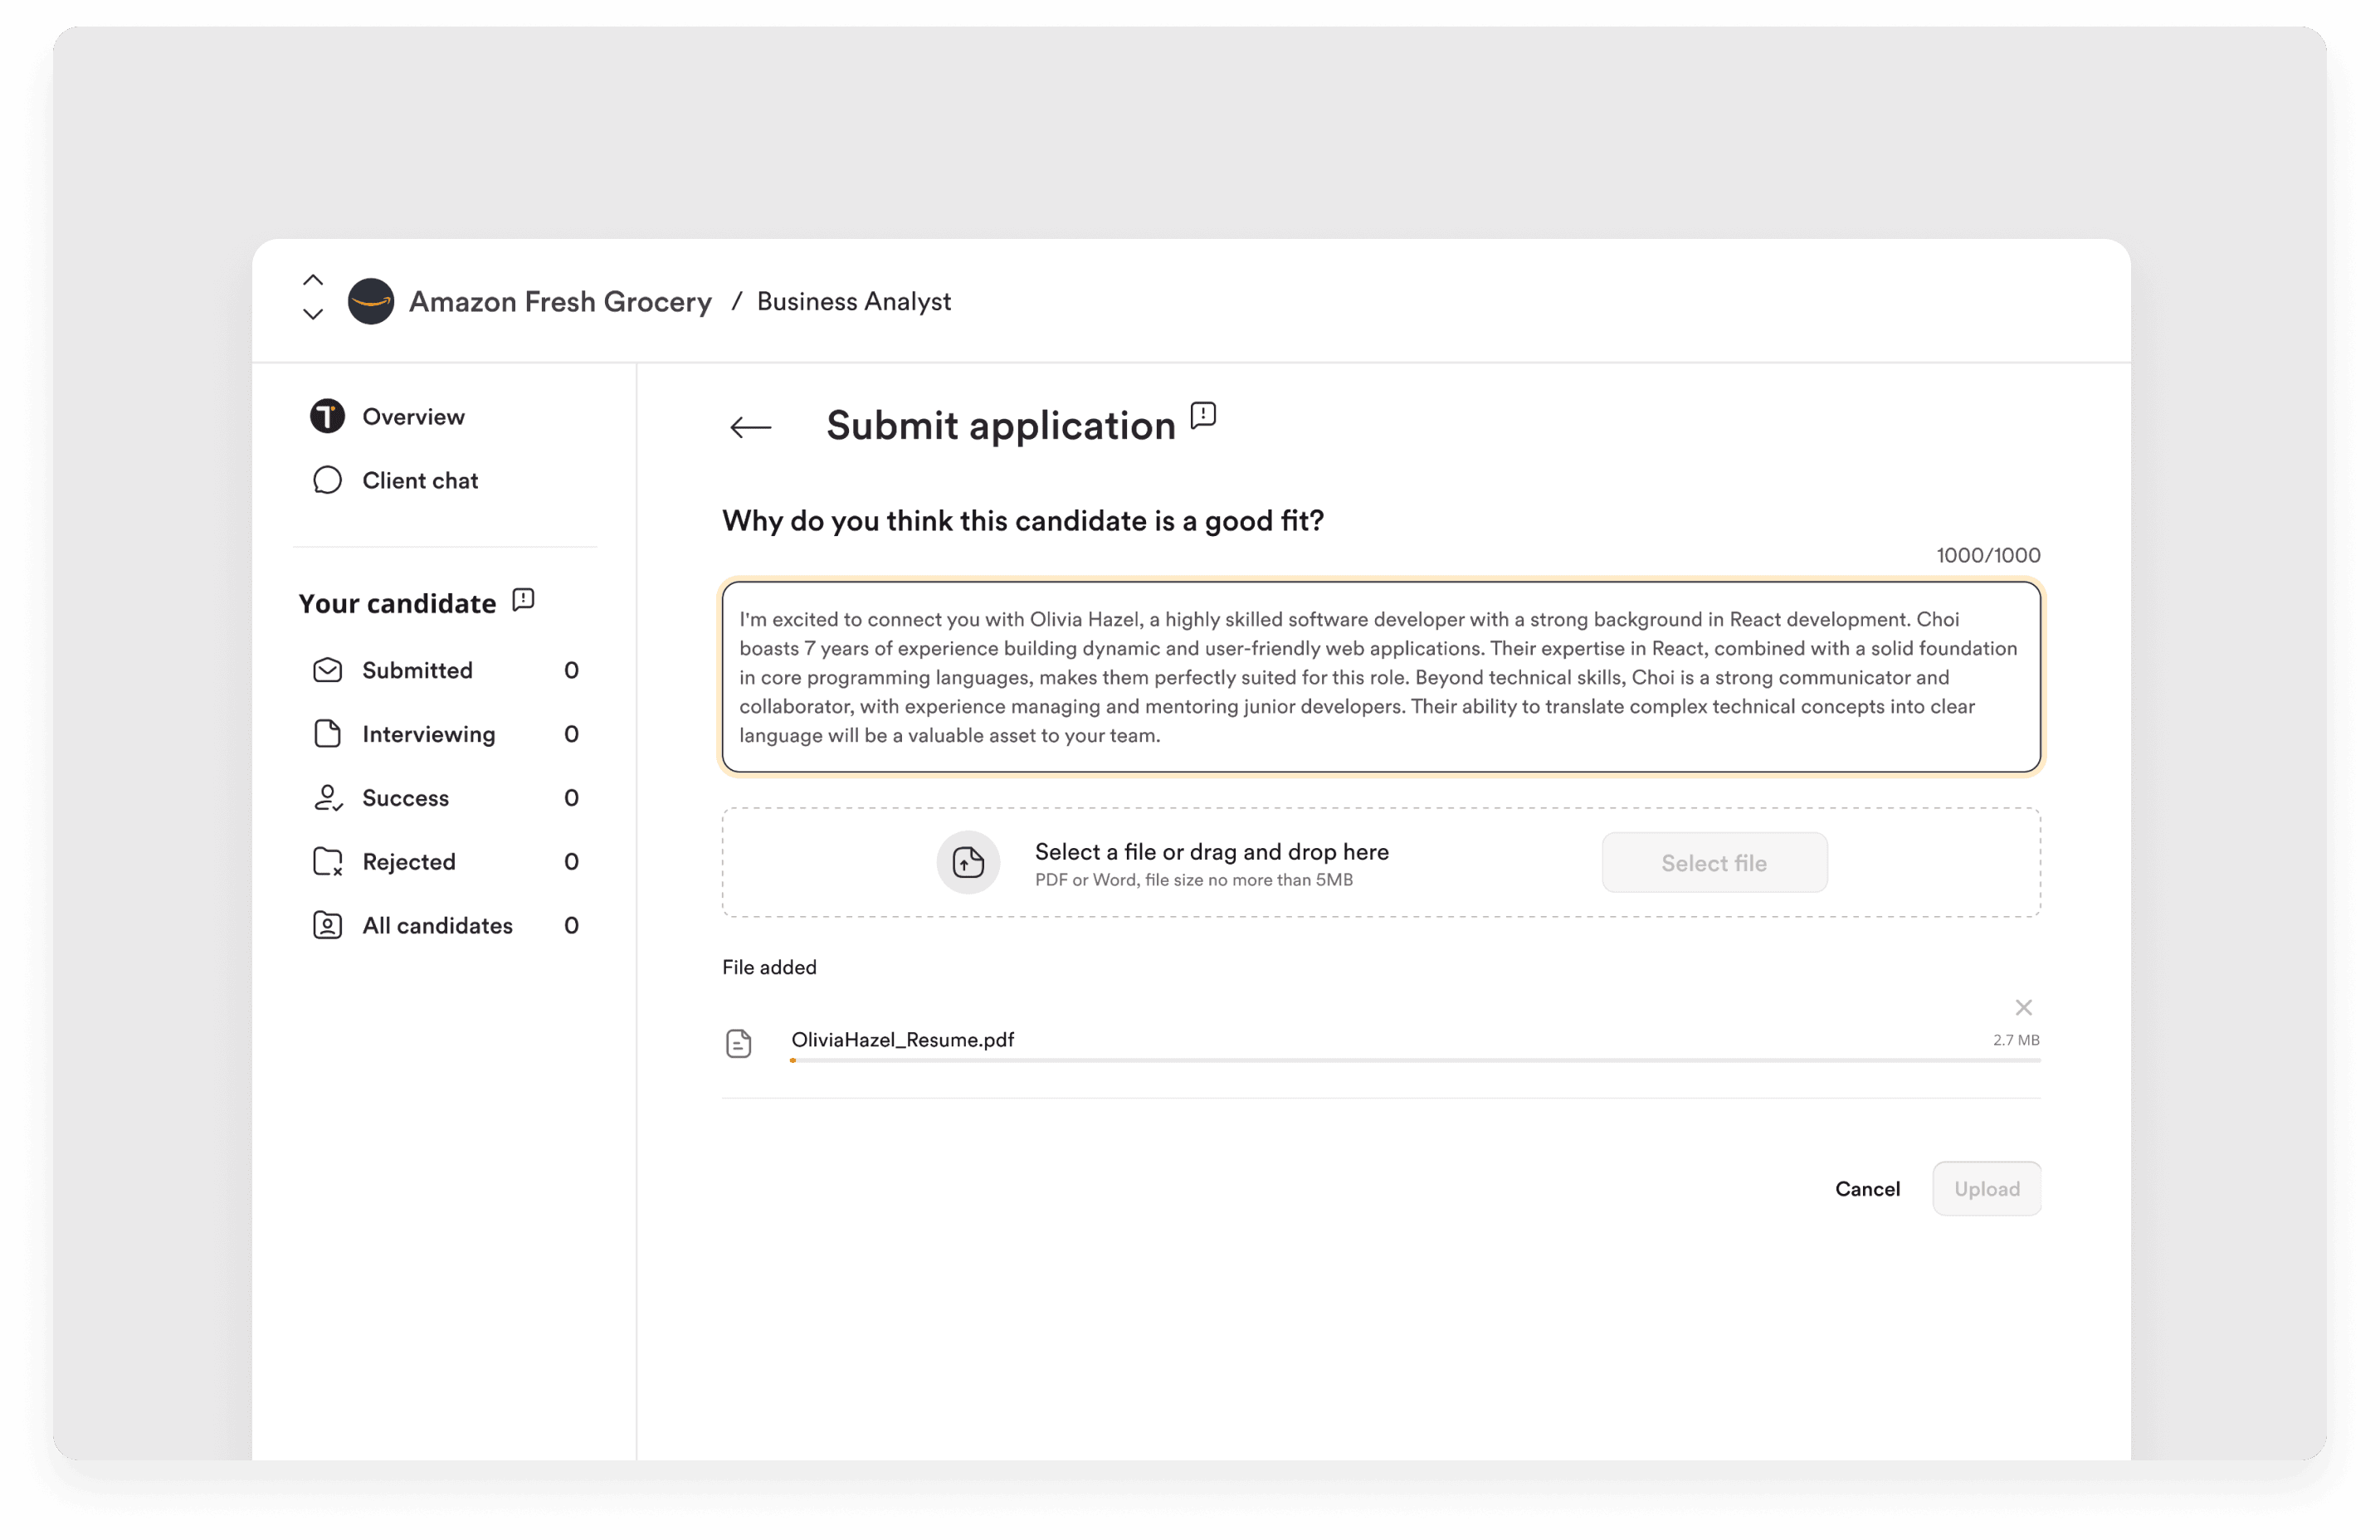
Task: Click the Submit application heading
Action: 1000,427
